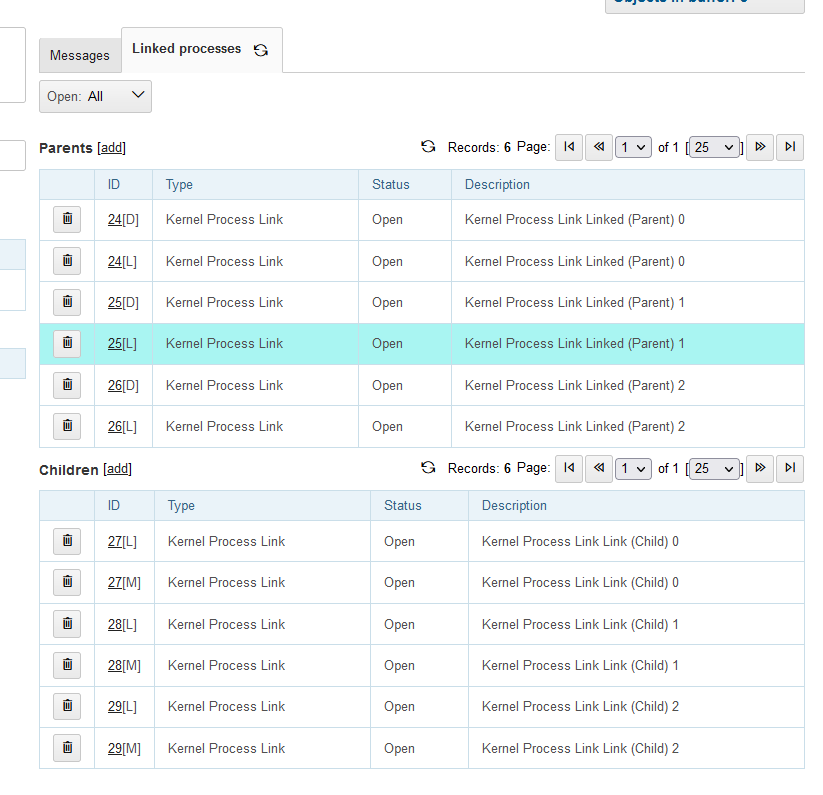Click the refresh icon on the Linked processes tab
823x795 pixels.
259,48
